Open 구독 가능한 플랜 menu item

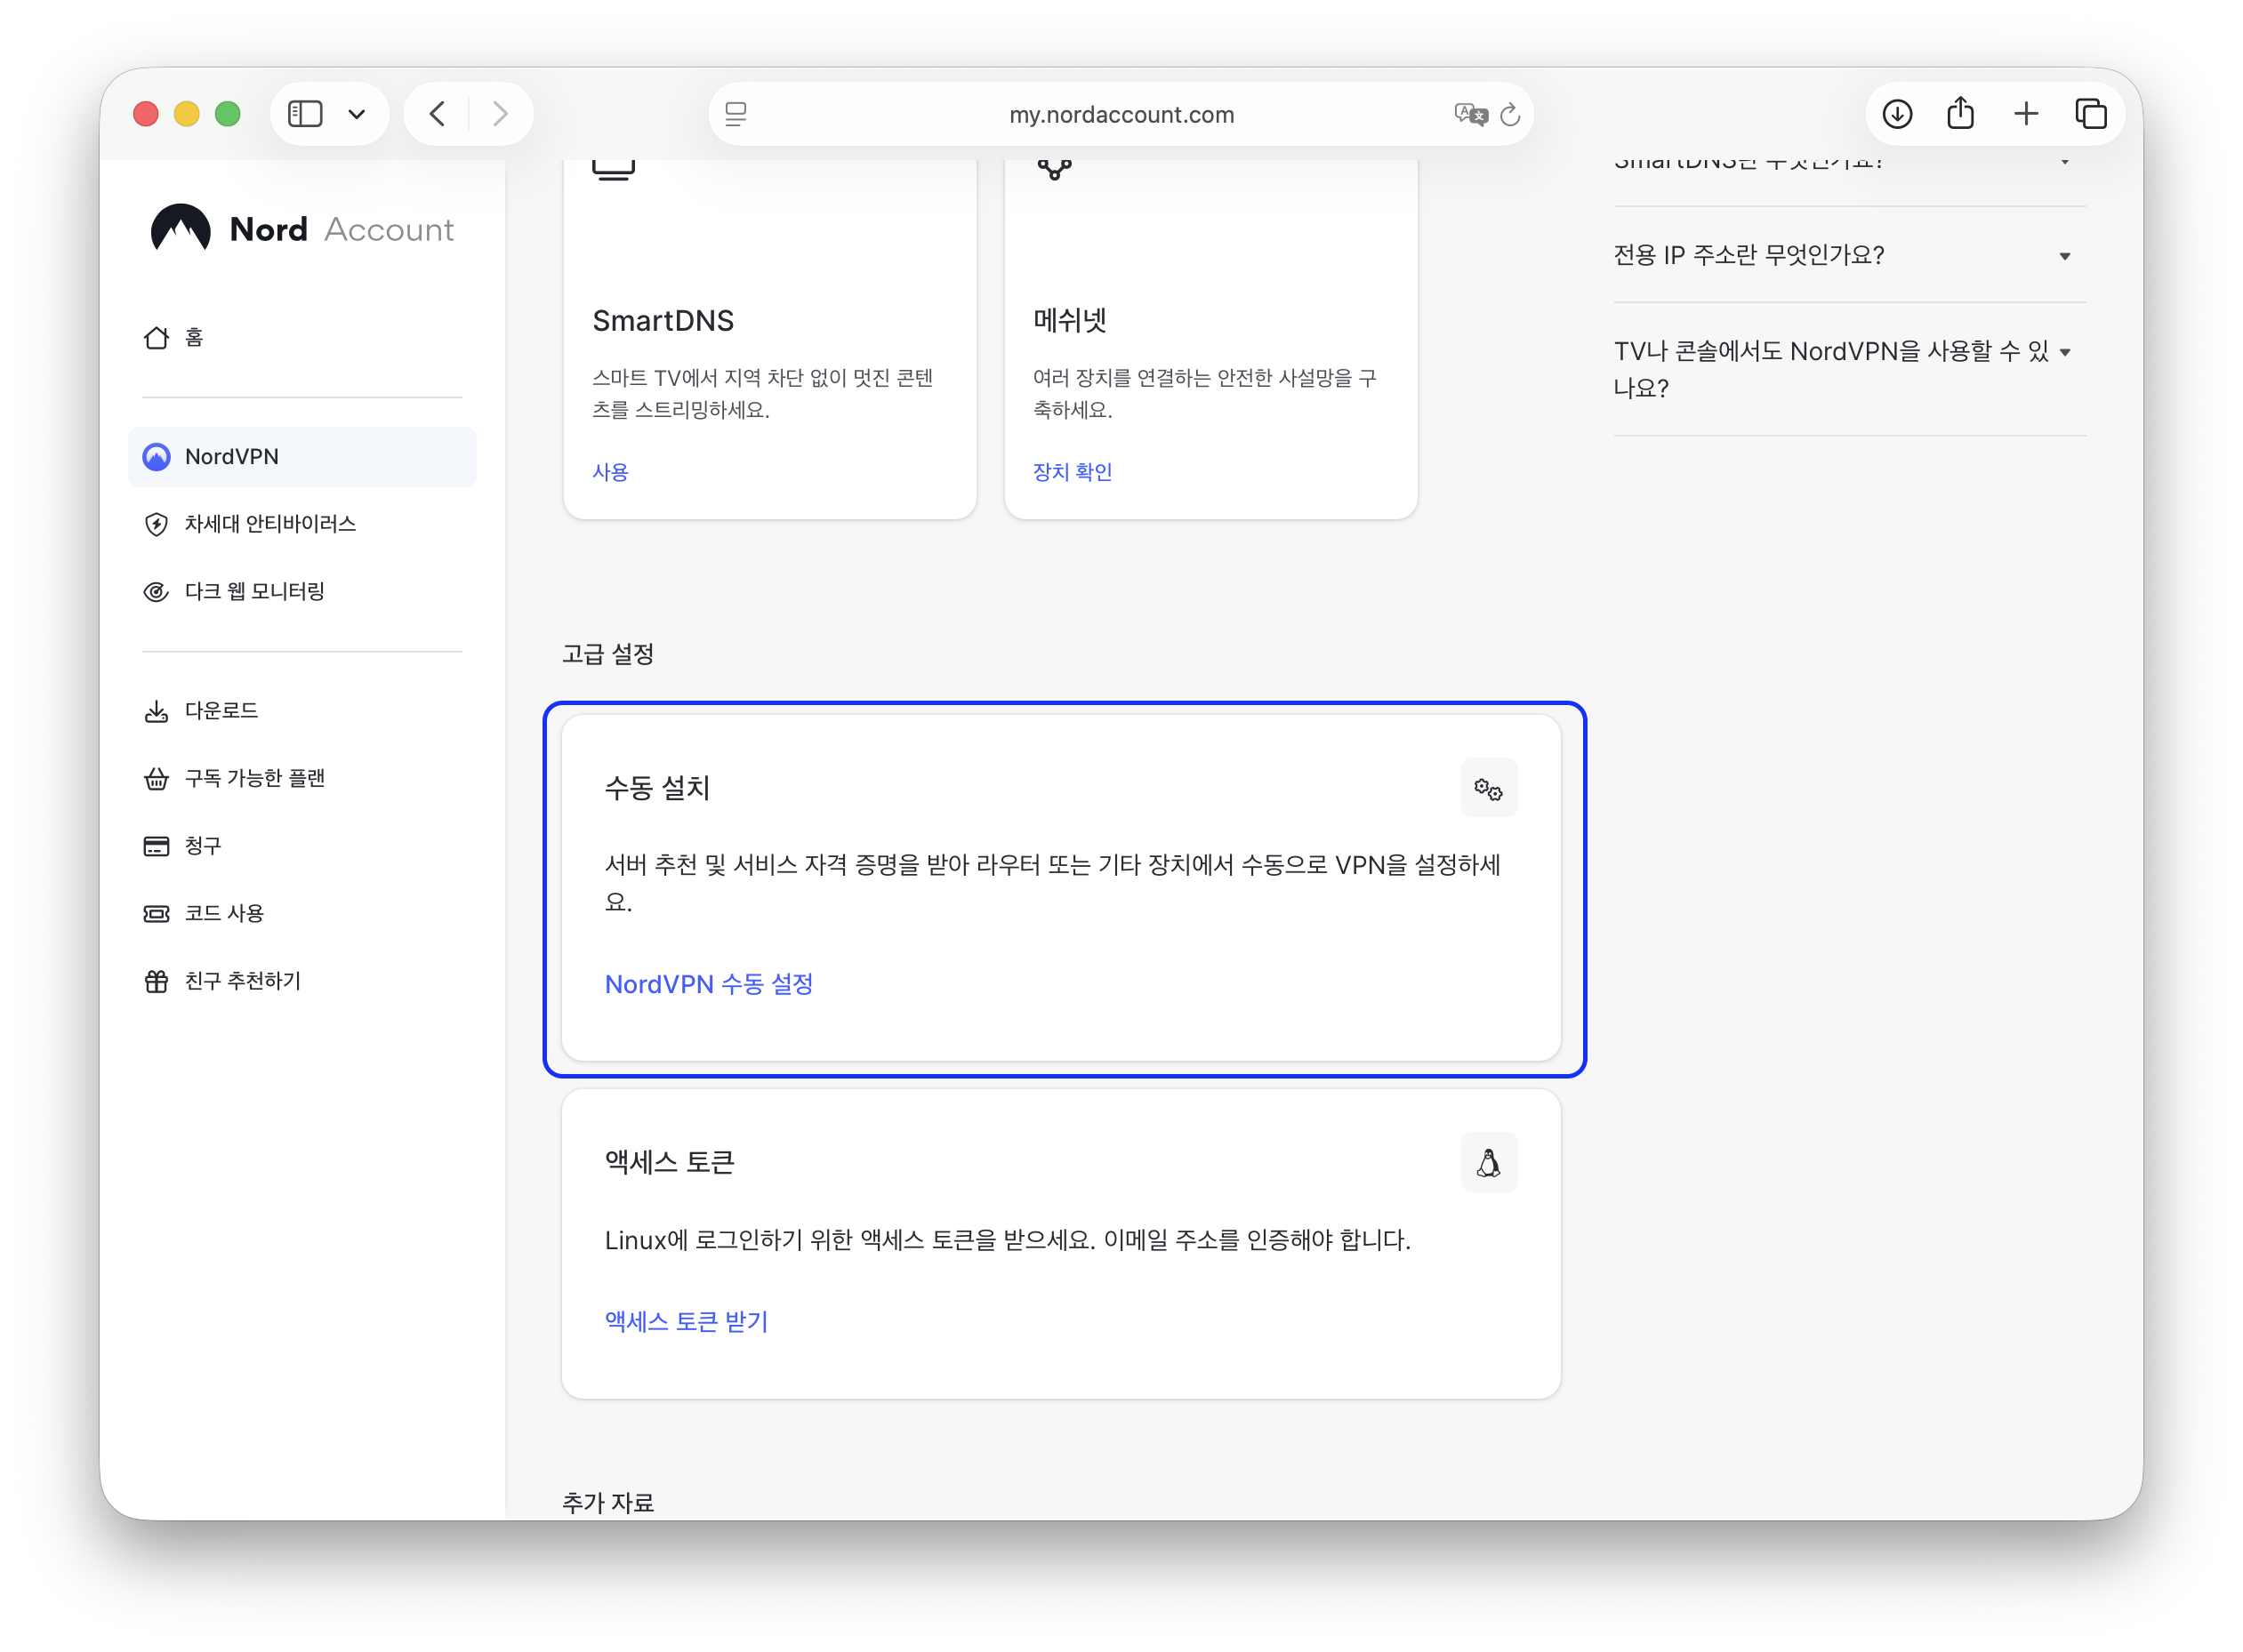point(302,779)
